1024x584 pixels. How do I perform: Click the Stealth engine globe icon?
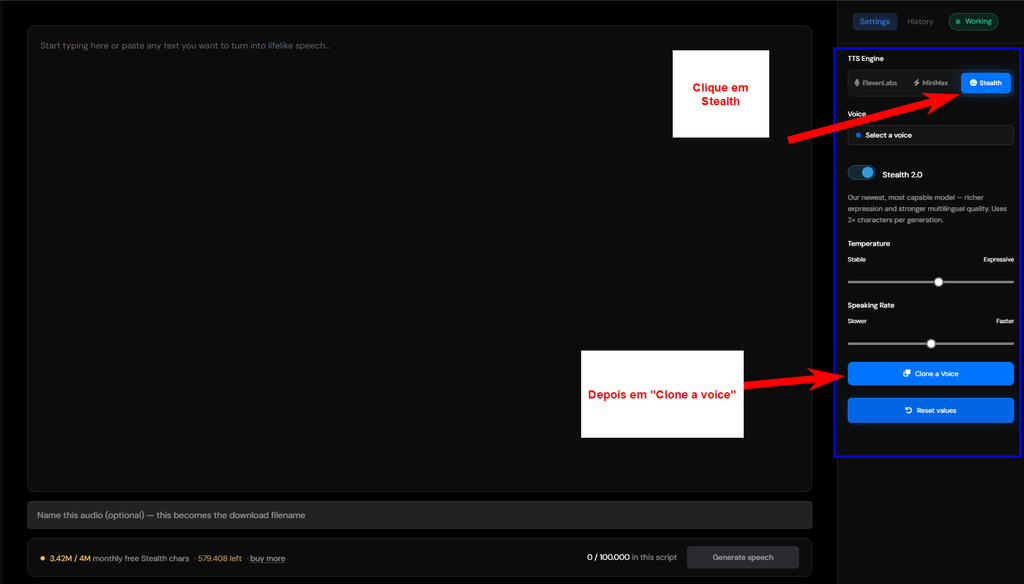click(x=973, y=83)
